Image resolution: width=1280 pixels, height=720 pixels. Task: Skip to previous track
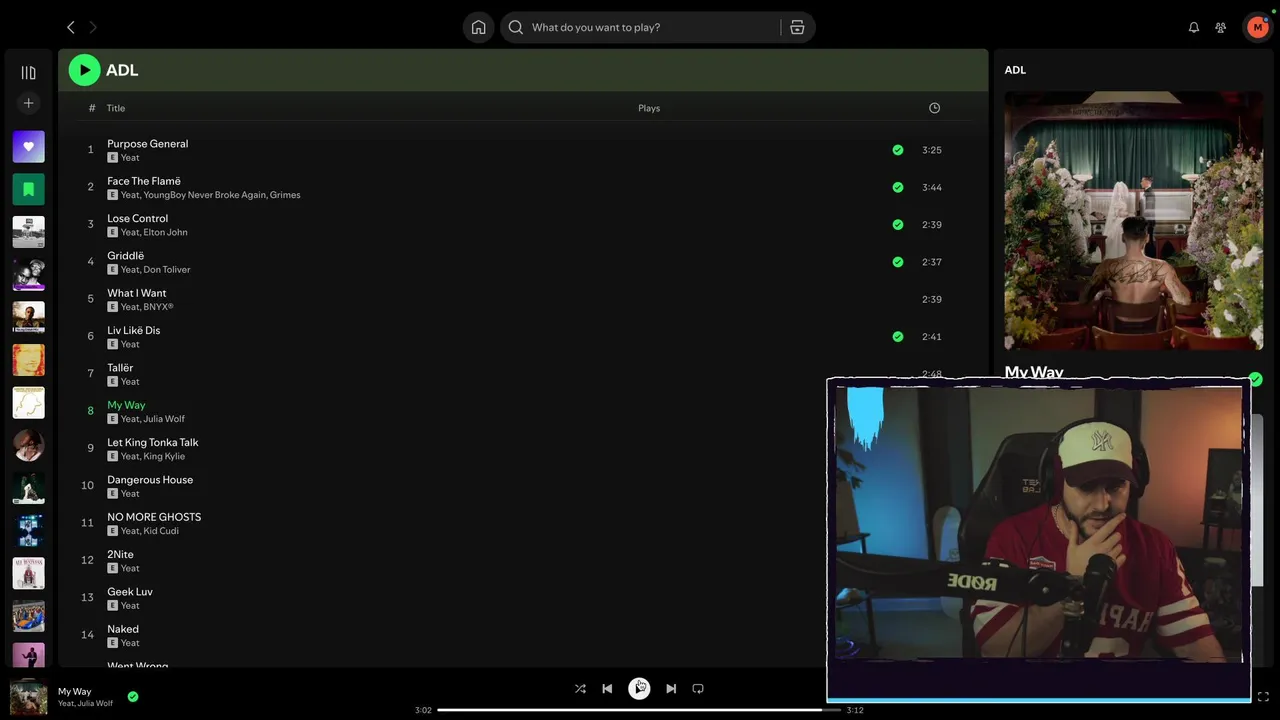(x=607, y=688)
